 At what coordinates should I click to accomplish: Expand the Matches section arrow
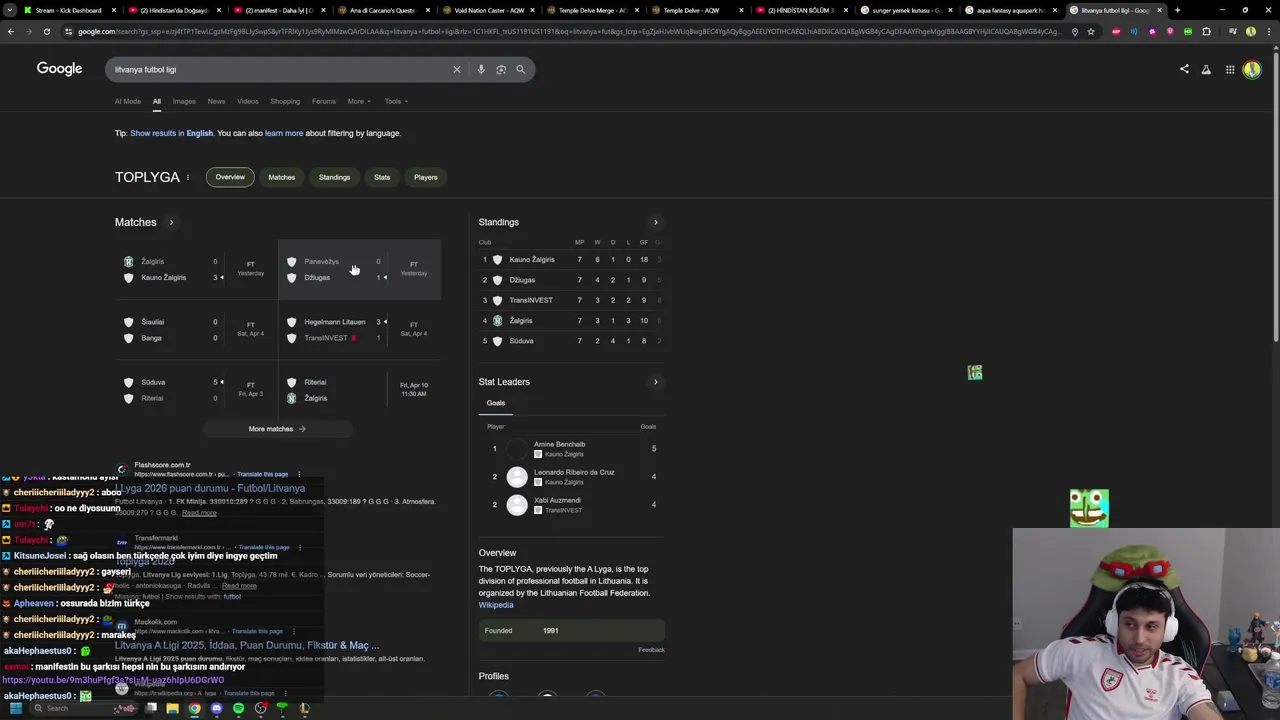(171, 222)
